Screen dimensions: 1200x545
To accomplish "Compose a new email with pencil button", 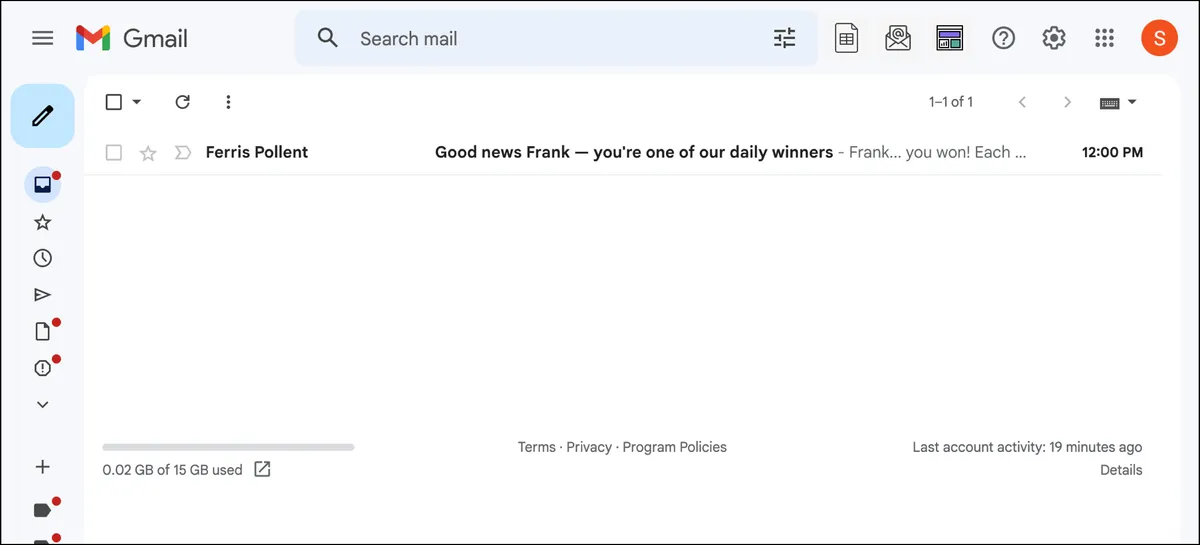I will point(42,116).
